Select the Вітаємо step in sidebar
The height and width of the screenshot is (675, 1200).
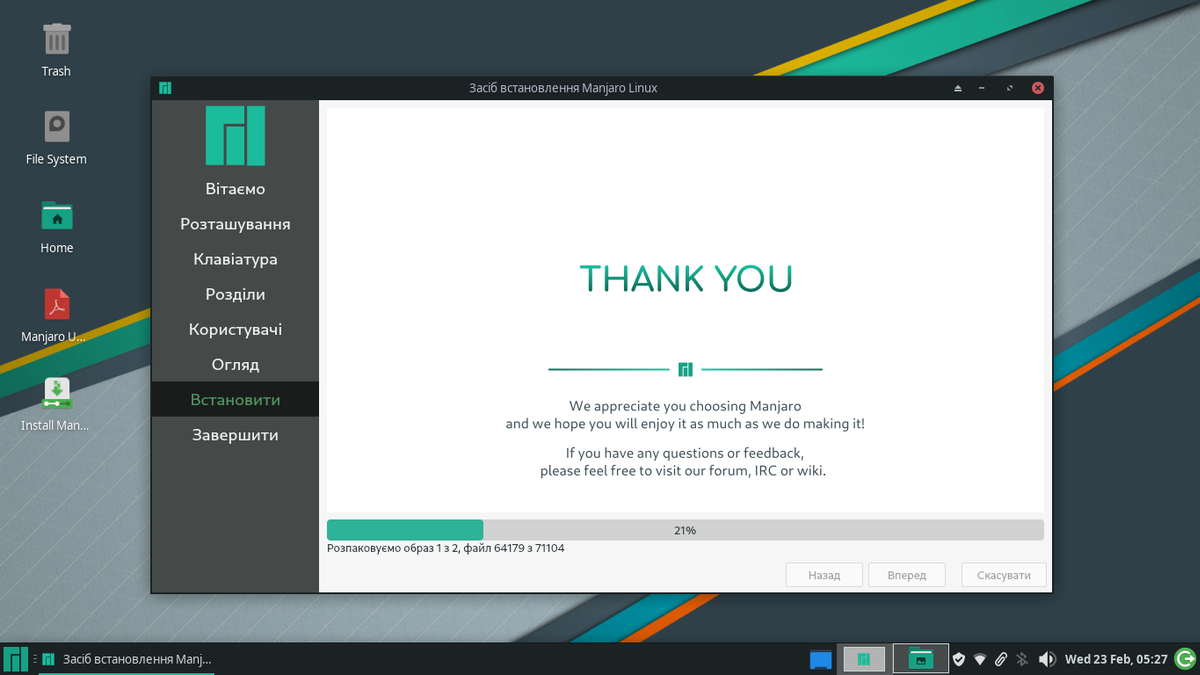tap(235, 189)
